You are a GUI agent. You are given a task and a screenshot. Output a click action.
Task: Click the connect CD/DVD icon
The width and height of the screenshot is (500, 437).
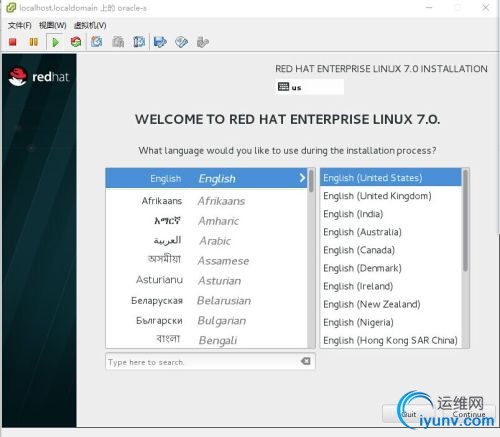tap(181, 42)
